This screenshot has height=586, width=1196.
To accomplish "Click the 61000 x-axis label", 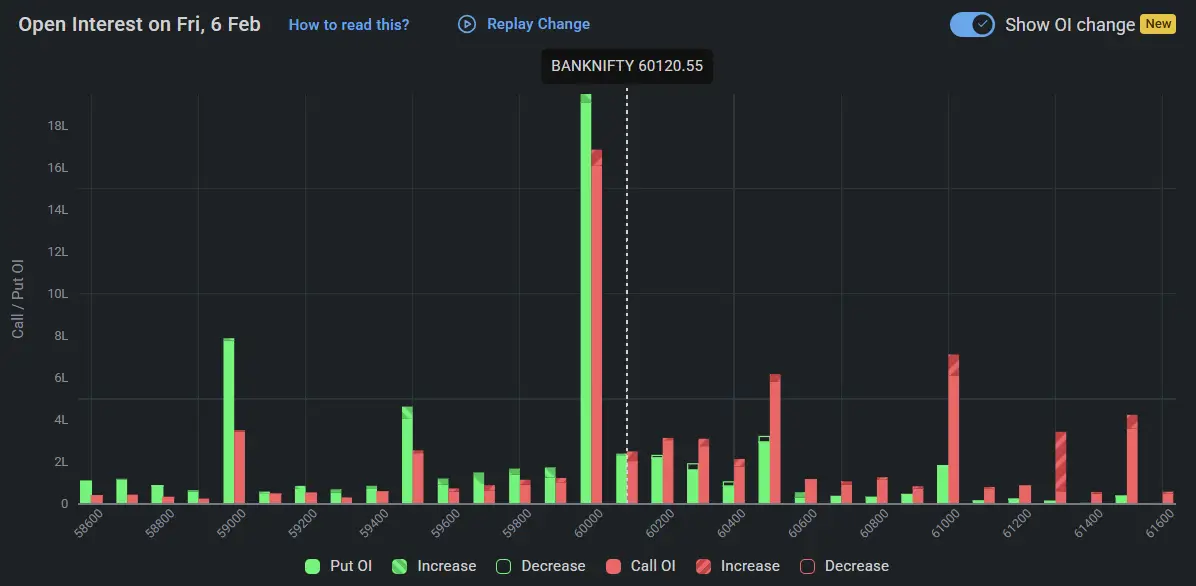I will pyautogui.click(x=947, y=524).
